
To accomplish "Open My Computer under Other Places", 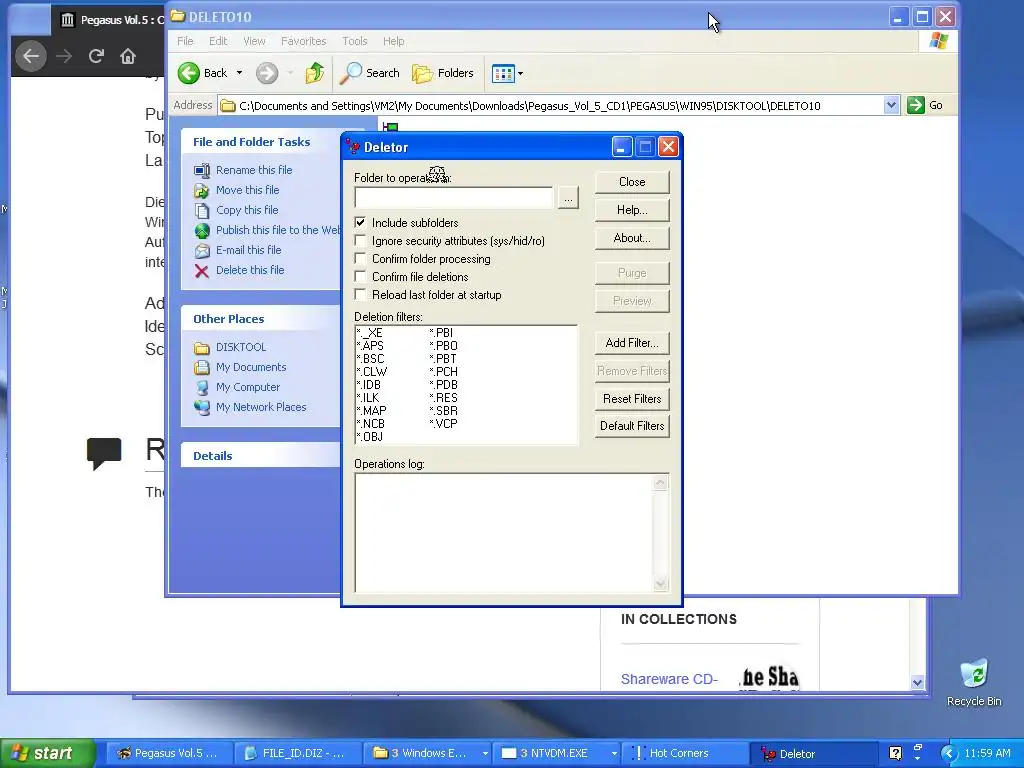I will [x=248, y=387].
